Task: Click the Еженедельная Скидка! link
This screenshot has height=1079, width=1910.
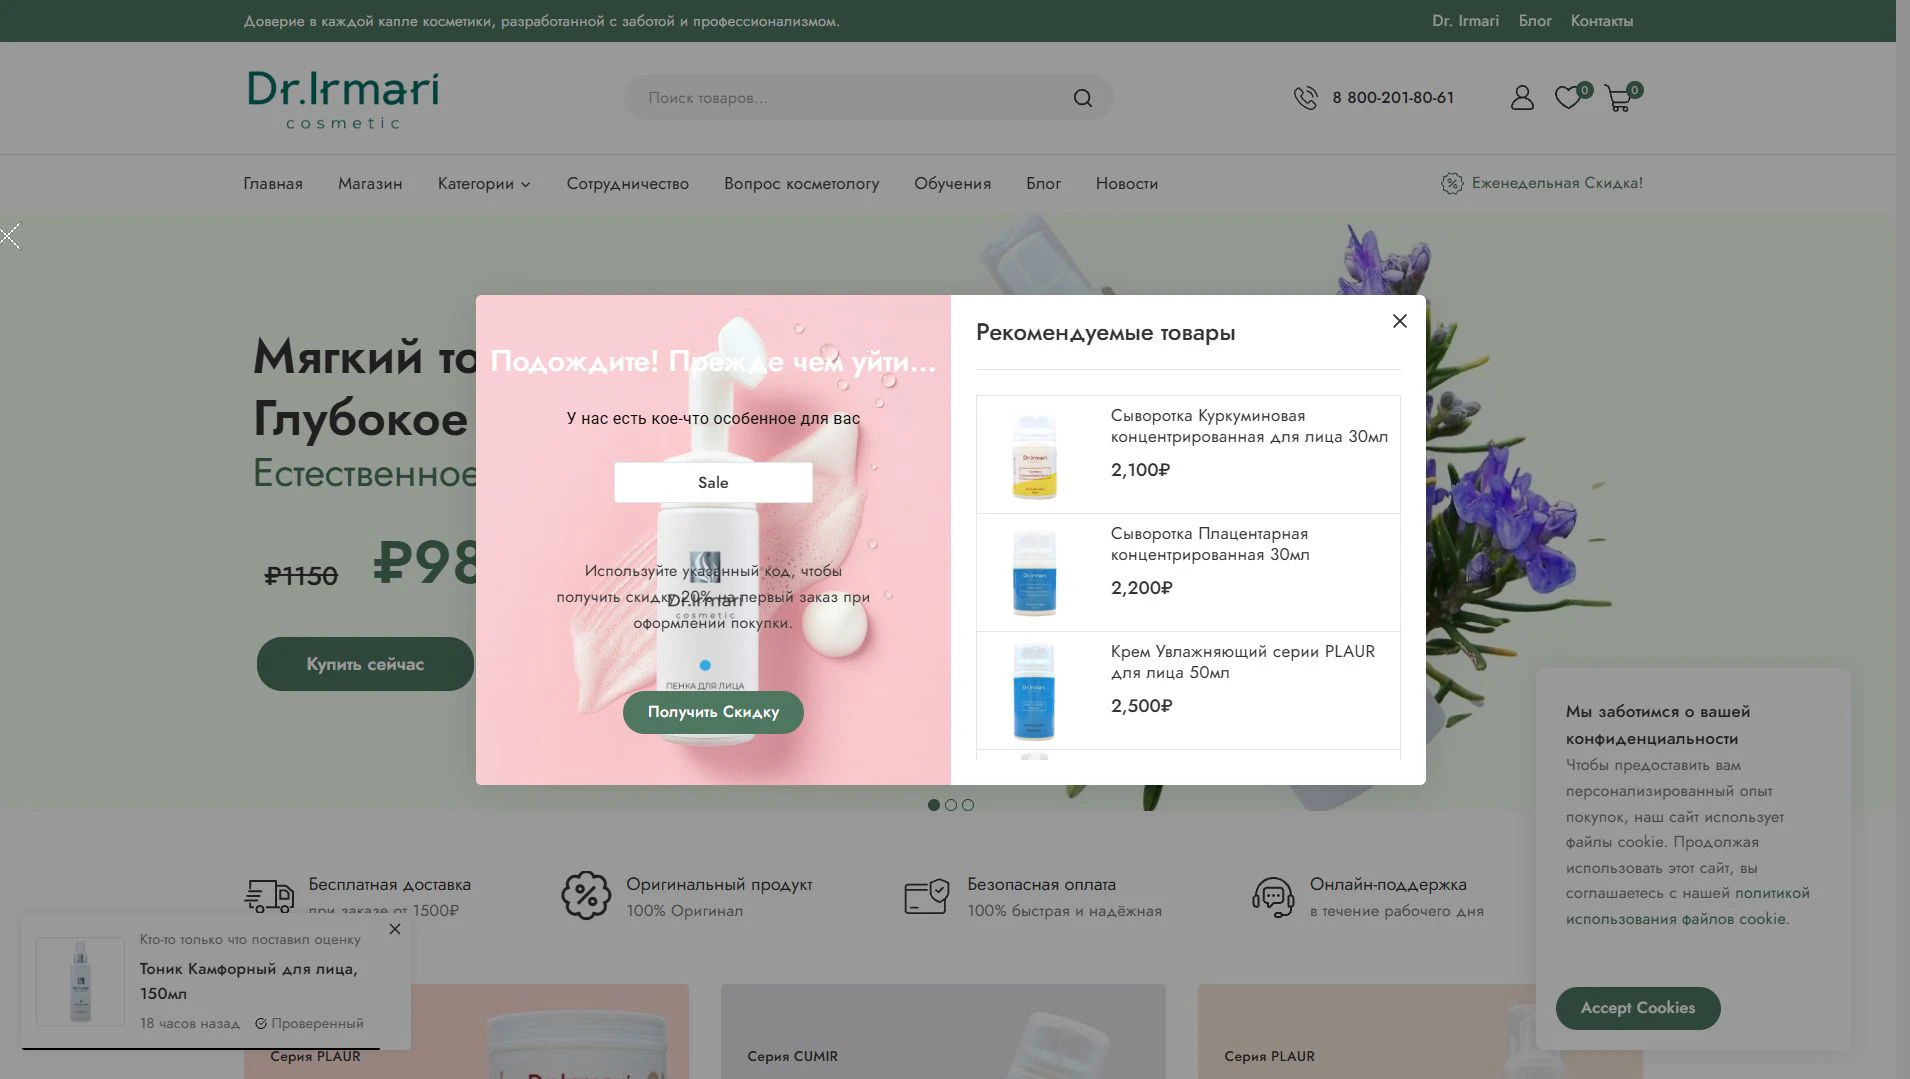Action: (x=1557, y=183)
